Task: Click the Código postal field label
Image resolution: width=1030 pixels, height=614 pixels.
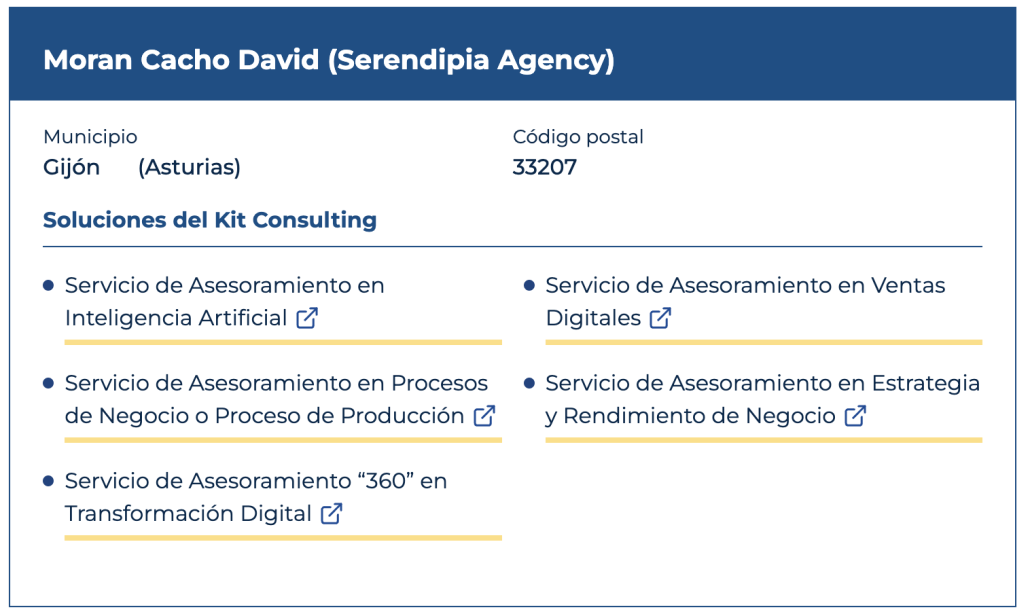Action: (x=578, y=137)
